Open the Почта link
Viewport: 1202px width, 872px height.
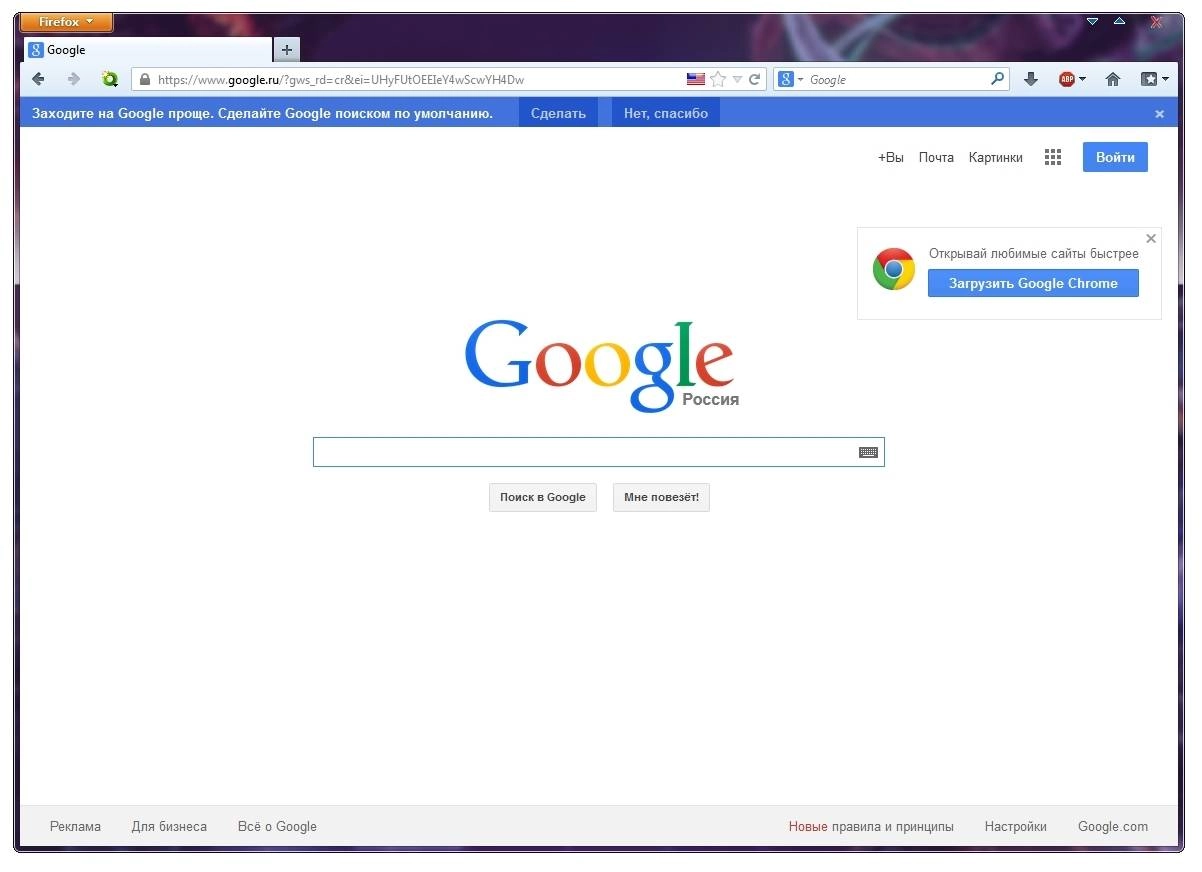(x=936, y=157)
